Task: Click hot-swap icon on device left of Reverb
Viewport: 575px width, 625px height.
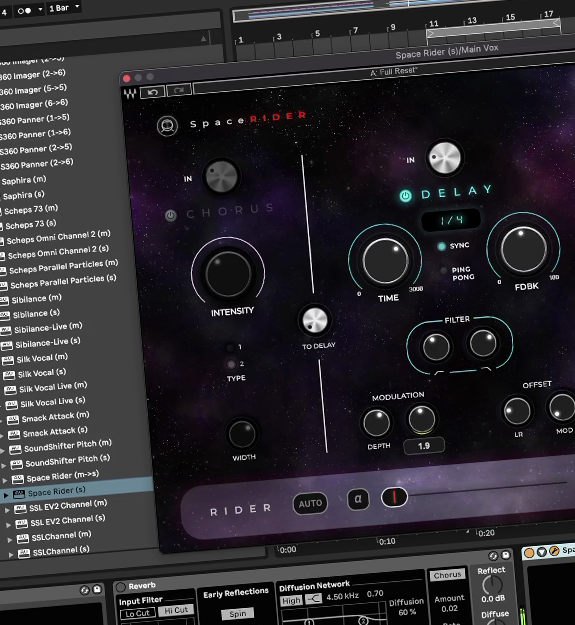Action: click(x=84, y=590)
